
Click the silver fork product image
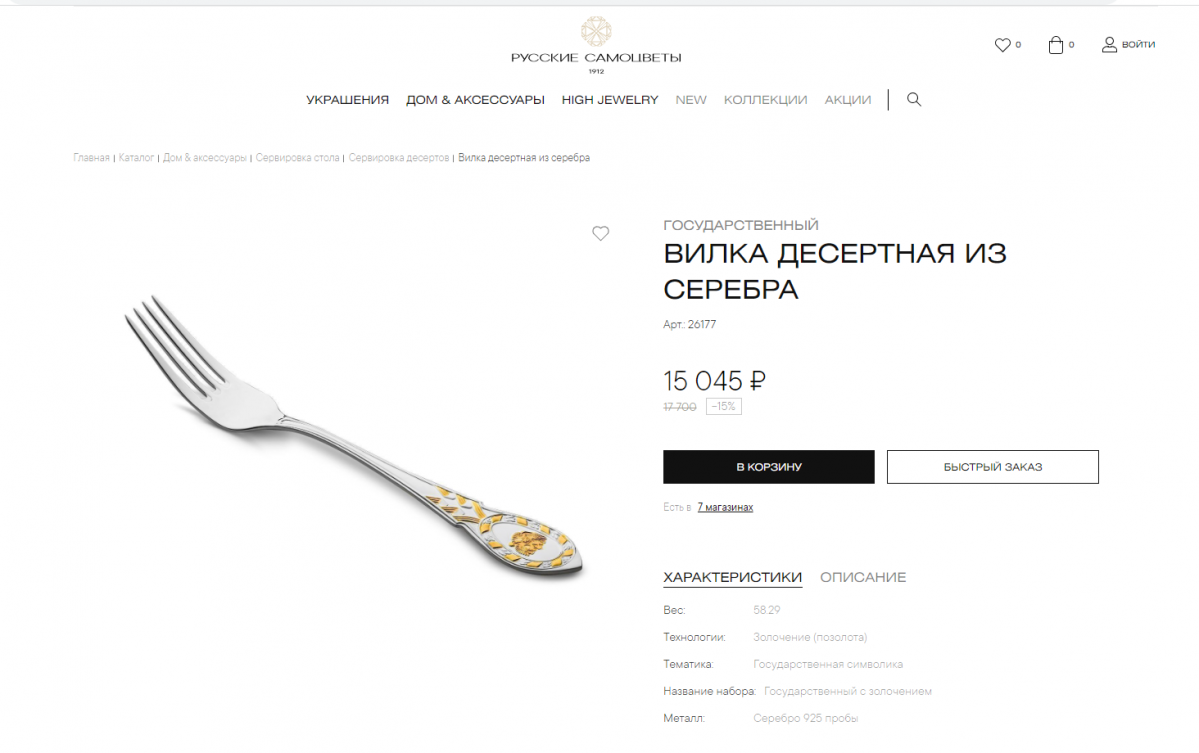pyautogui.click(x=354, y=436)
